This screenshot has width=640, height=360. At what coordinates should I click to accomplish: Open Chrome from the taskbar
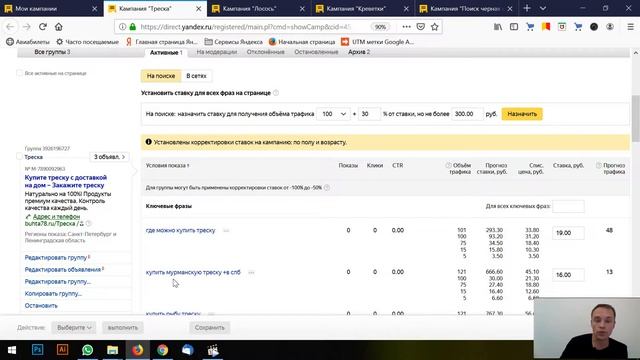tap(162, 350)
